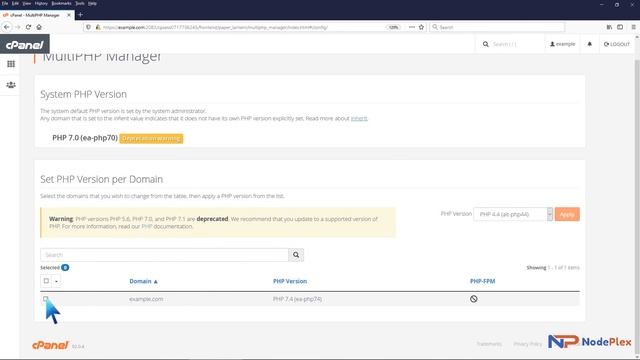The image size is (640, 360).
Task: Toggle the Firefox sidebar icon
Action: tap(620, 27)
